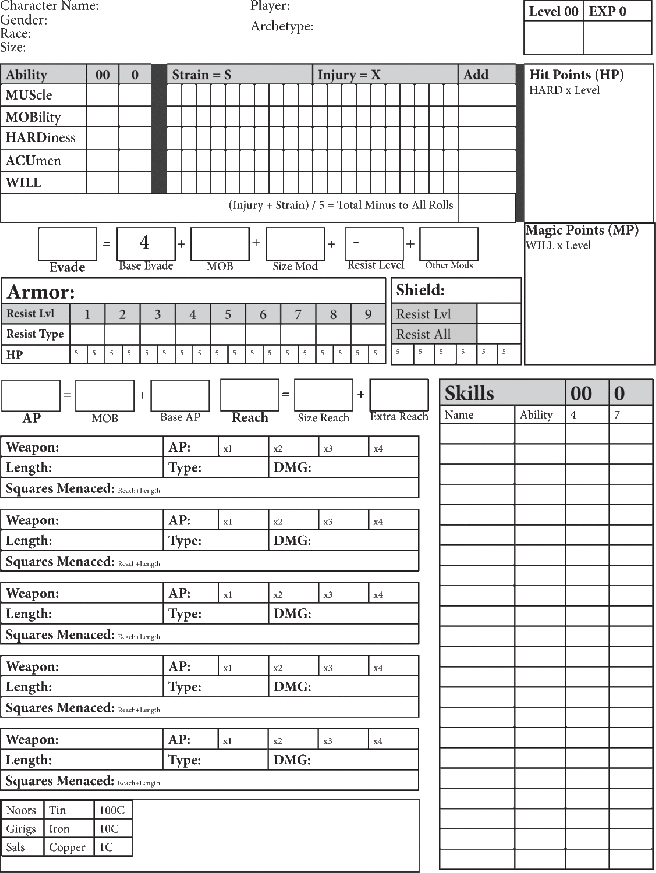The image size is (656, 873).
Task: Select the Shield Resist All value box
Action: [x=498, y=334]
